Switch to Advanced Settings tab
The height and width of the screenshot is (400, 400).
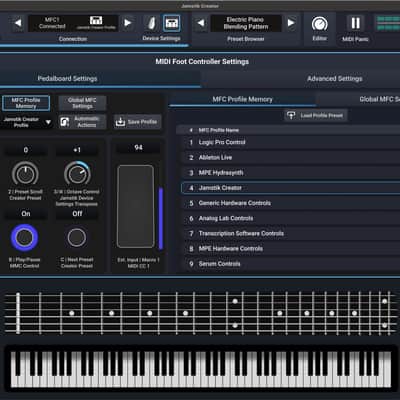tap(335, 79)
